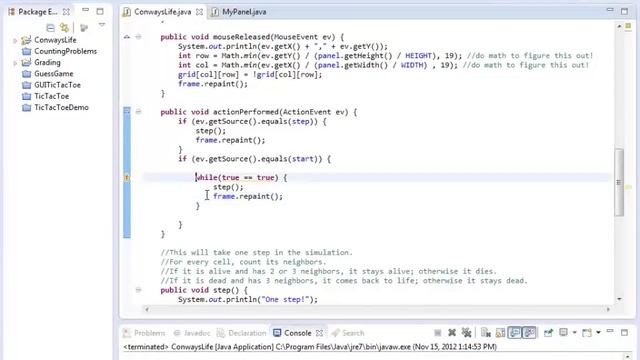The height and width of the screenshot is (360, 640).
Task: Expand the ConwaysLife project
Action: [15, 40]
